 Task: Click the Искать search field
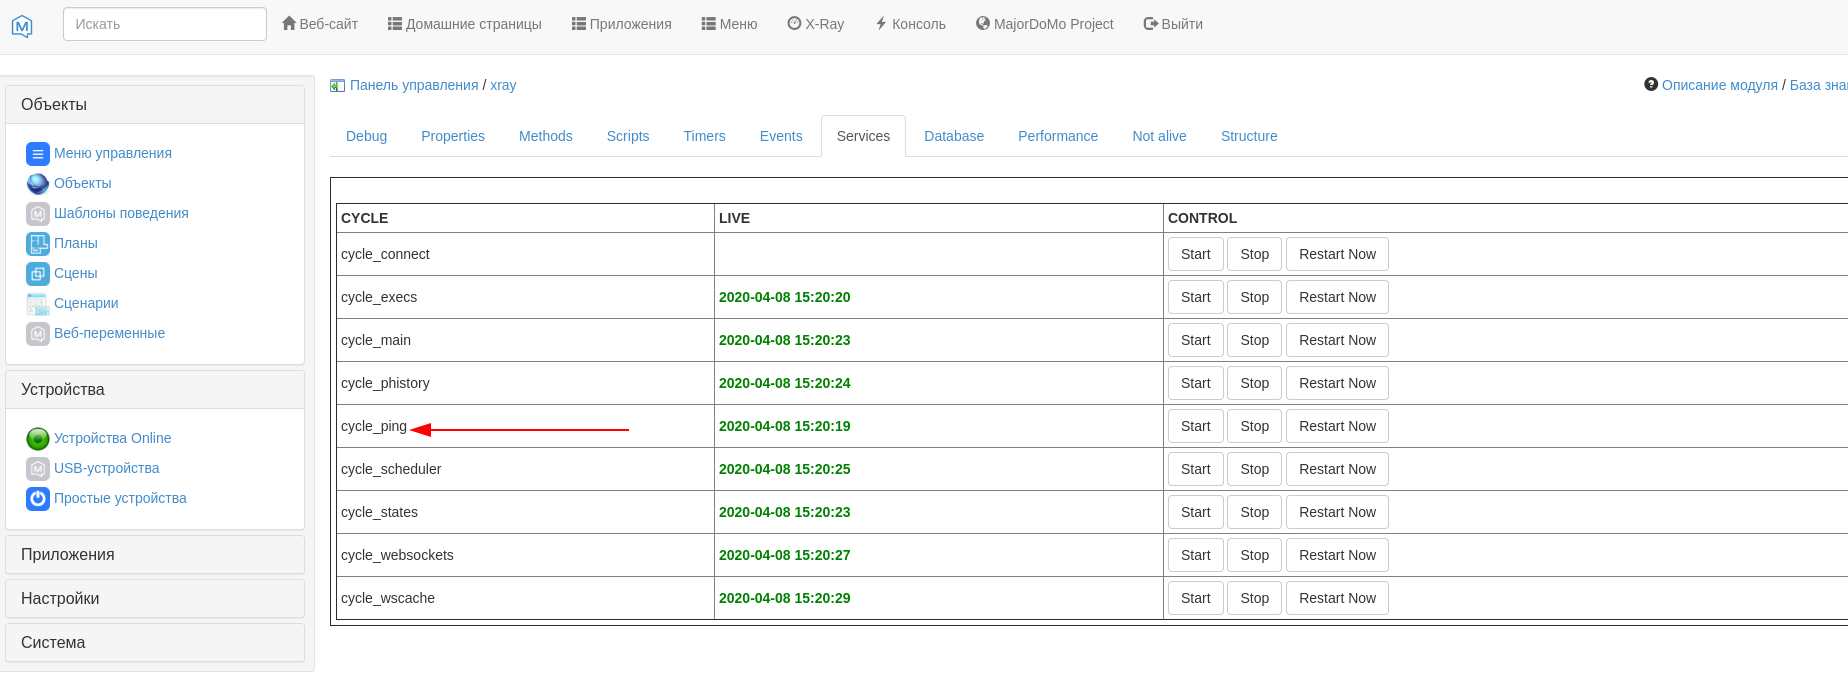pos(165,24)
